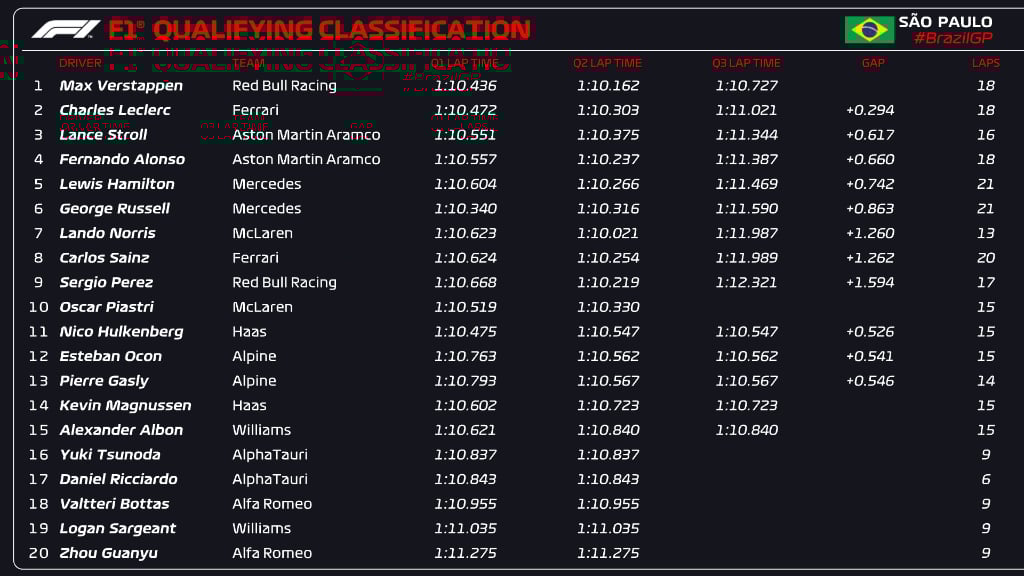Click Nico Hulkenberg's Haas team label
1024x576 pixels.
(x=249, y=332)
